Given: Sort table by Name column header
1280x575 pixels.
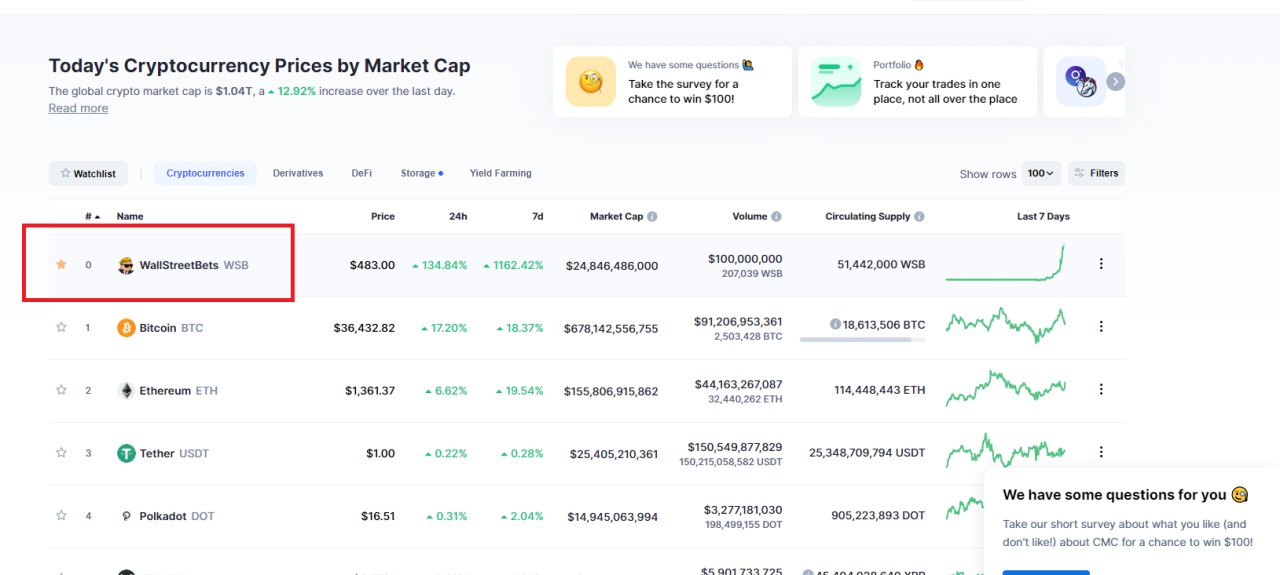Looking at the screenshot, I should pos(130,216).
